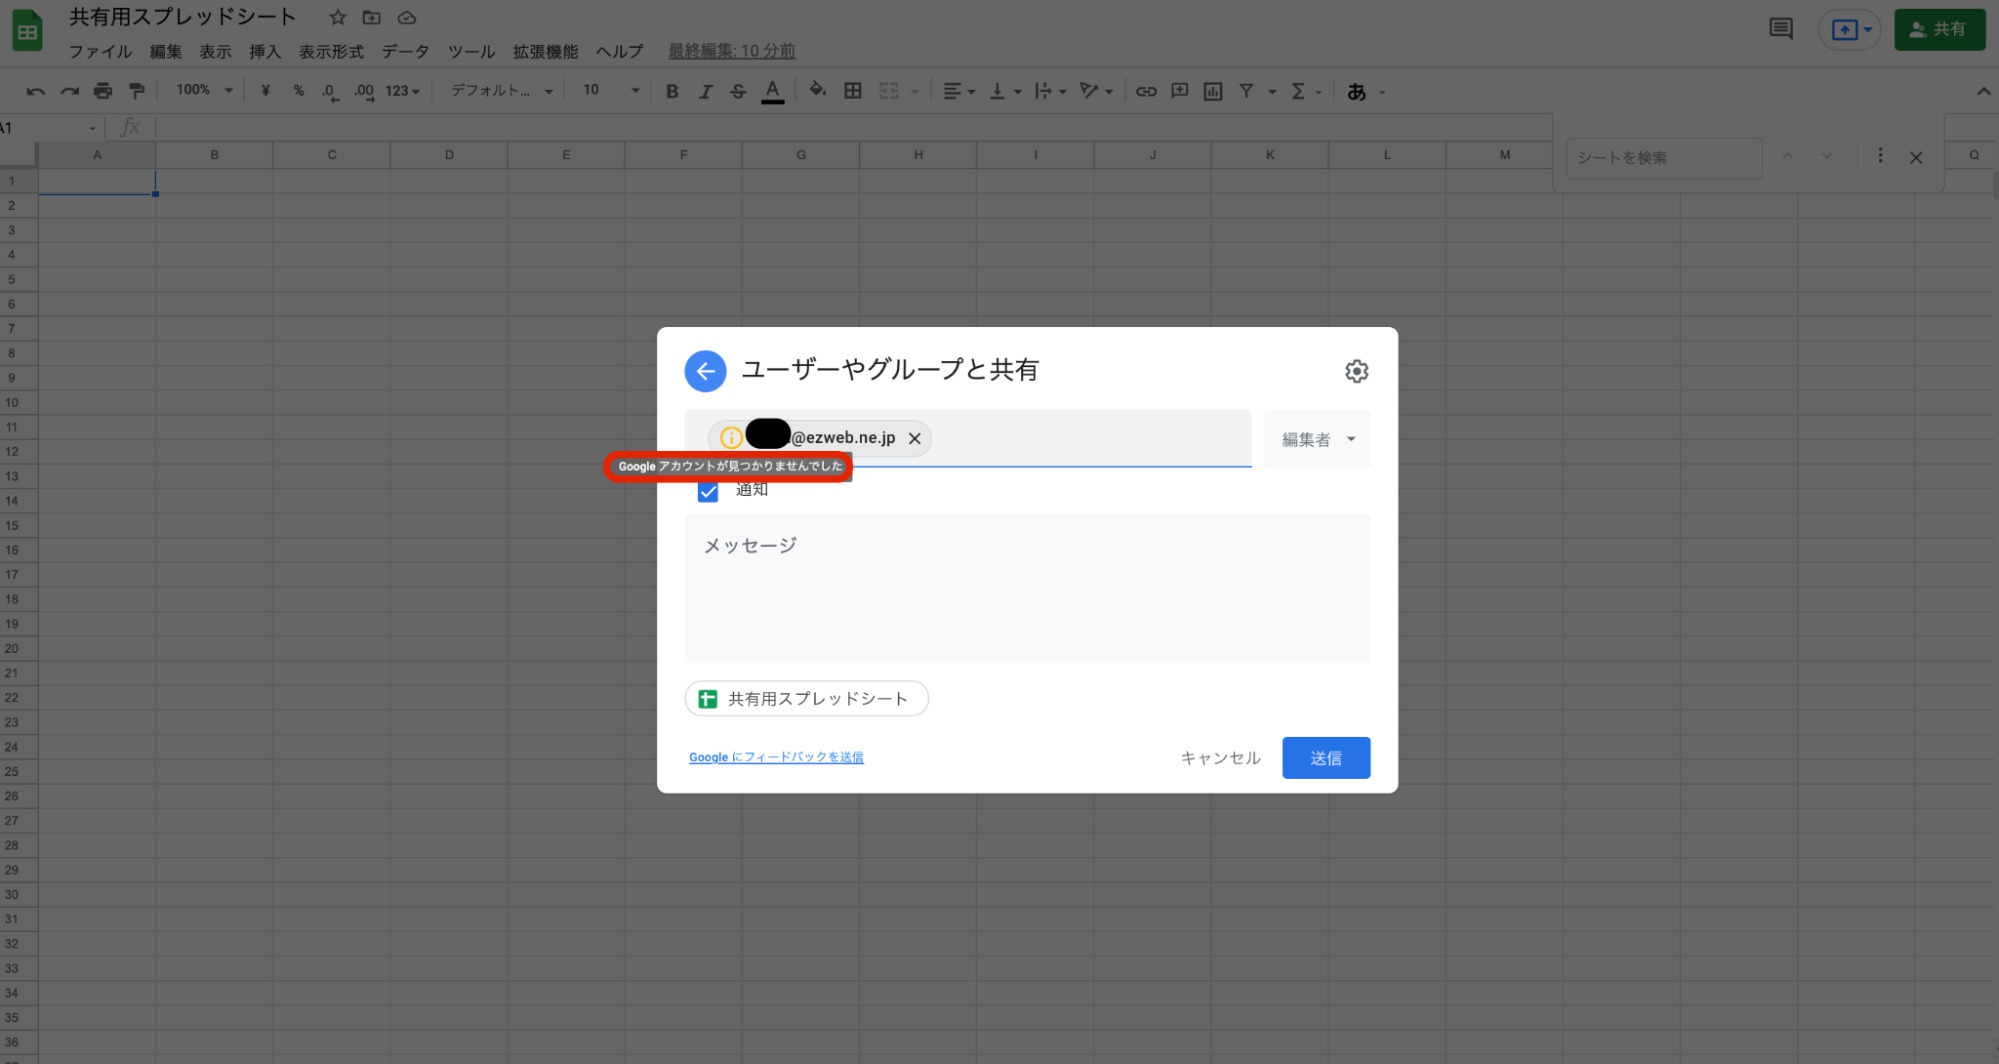Open the font size 10 dropdown
The image size is (1999, 1064).
611,90
